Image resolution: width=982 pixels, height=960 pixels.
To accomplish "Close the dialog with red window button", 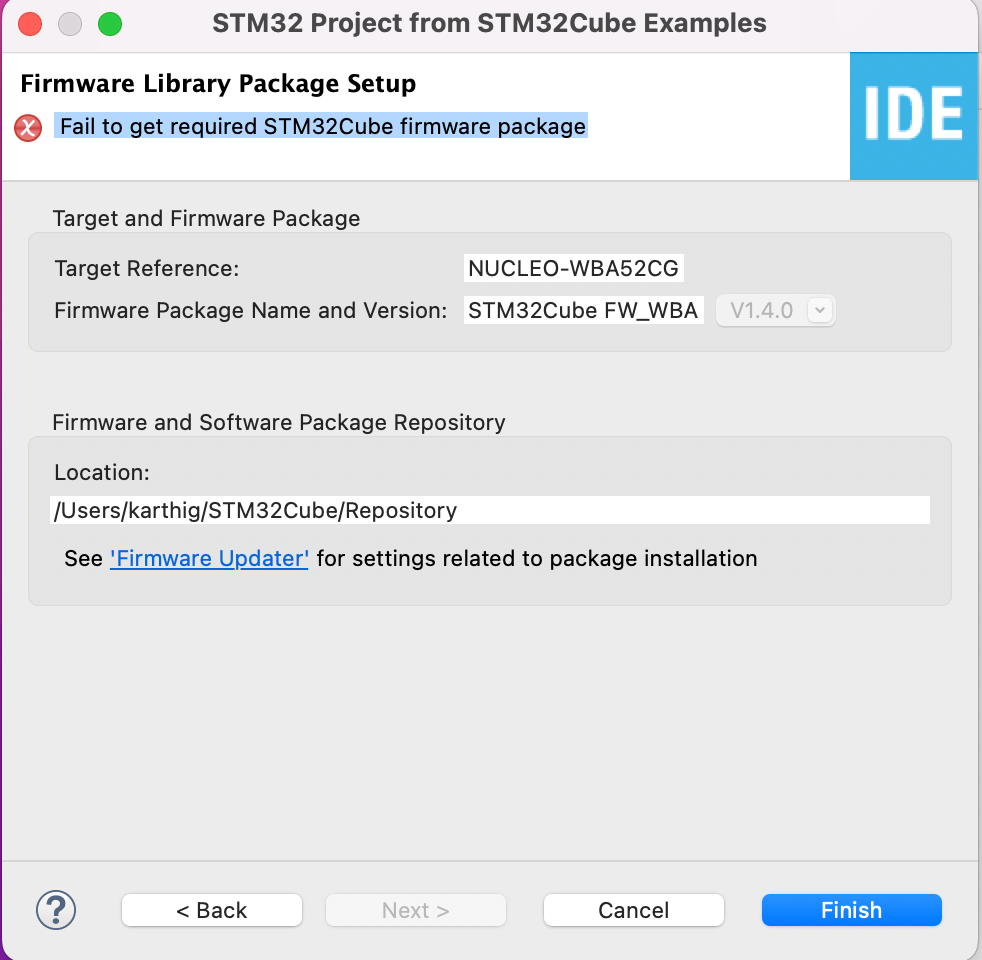I will [30, 24].
